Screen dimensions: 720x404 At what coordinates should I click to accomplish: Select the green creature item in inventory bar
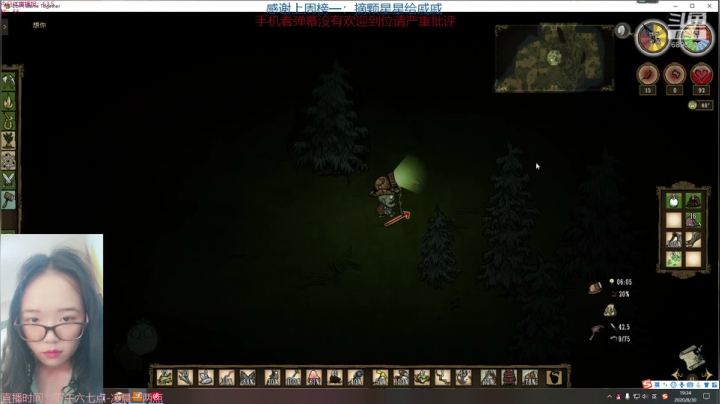pyautogui.click(x=422, y=377)
